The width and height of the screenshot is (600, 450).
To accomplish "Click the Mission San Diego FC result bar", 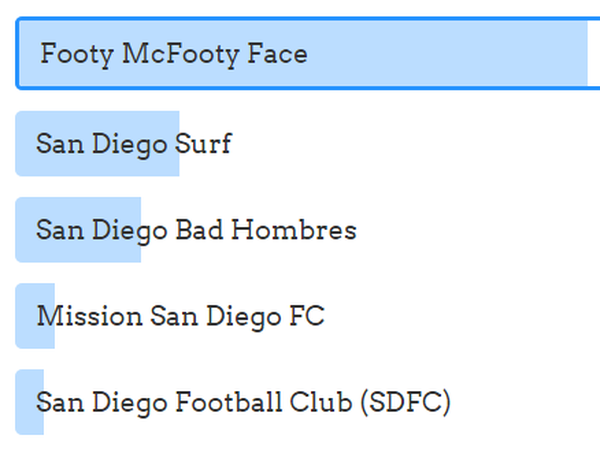I will [x=35, y=317].
